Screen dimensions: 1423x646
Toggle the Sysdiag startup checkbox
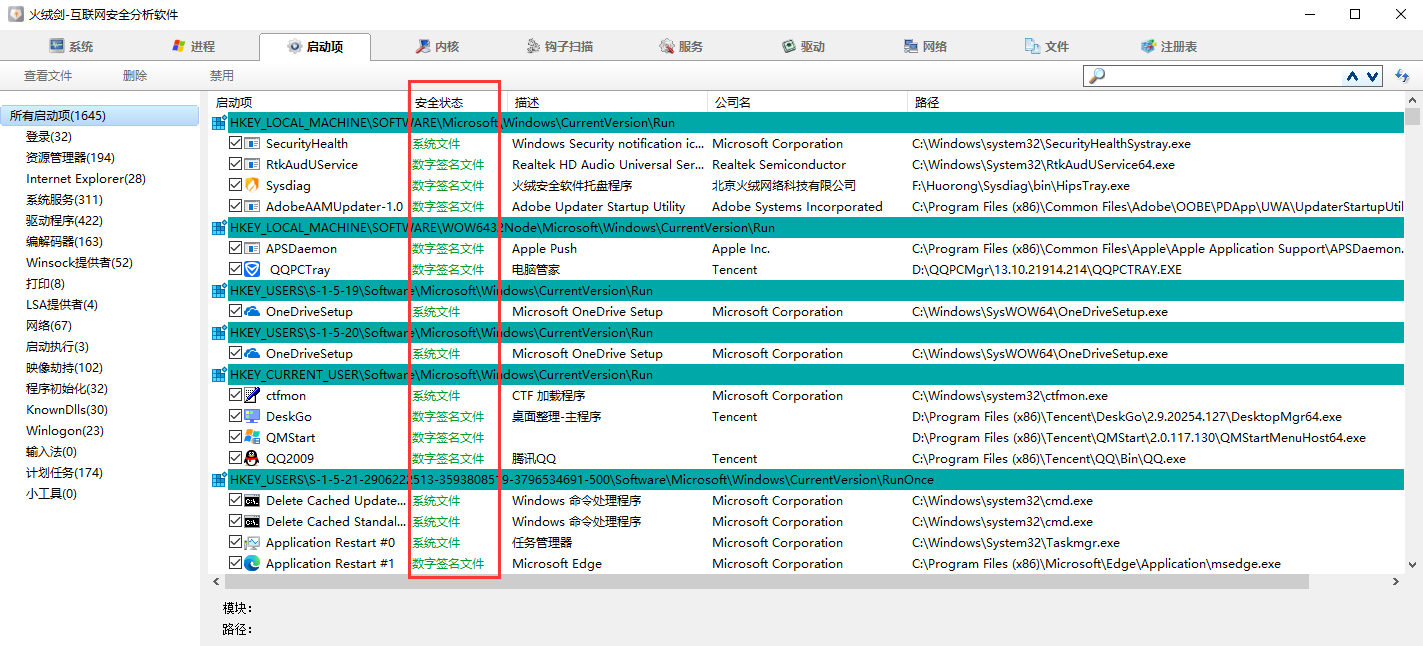235,186
